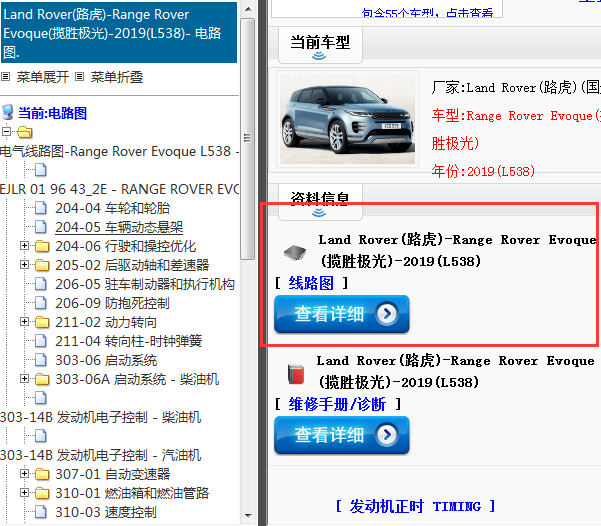Select EJLR 01 96 43_2E tree row

(x=120, y=189)
